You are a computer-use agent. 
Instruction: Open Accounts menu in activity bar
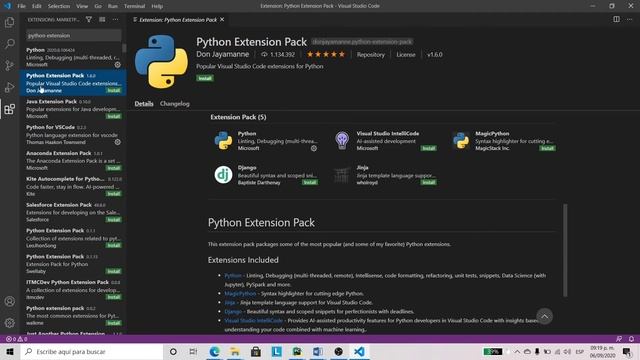9,301
